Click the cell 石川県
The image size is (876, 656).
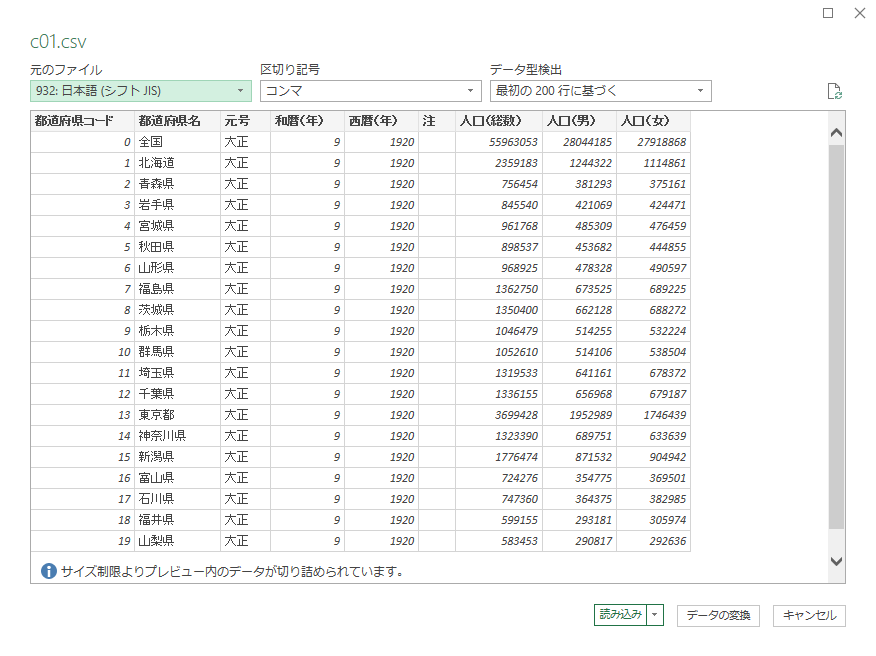pyautogui.click(x=177, y=499)
